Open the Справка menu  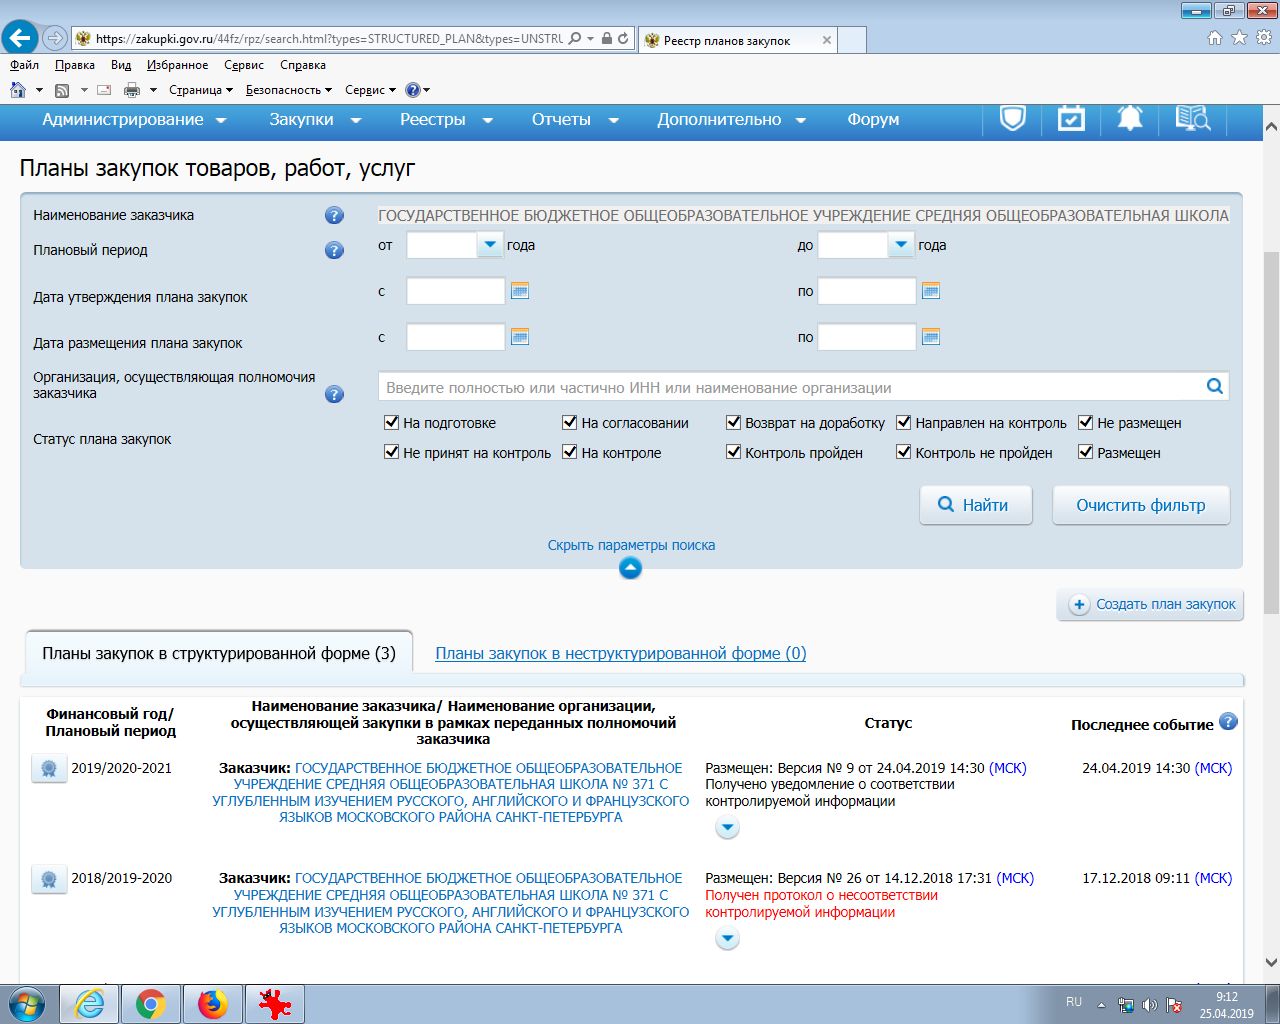click(303, 65)
